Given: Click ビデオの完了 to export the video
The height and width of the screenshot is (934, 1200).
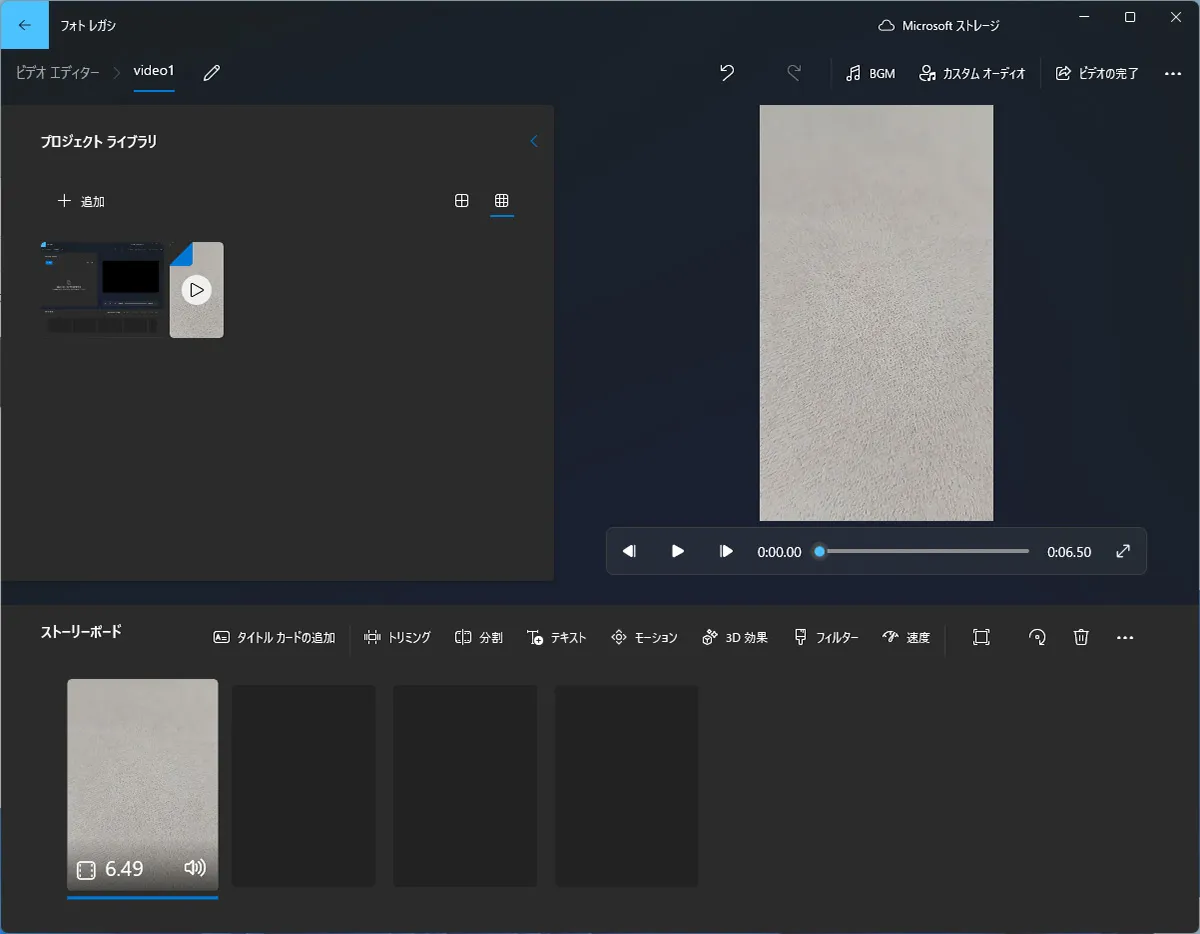Looking at the screenshot, I should pyautogui.click(x=1097, y=72).
